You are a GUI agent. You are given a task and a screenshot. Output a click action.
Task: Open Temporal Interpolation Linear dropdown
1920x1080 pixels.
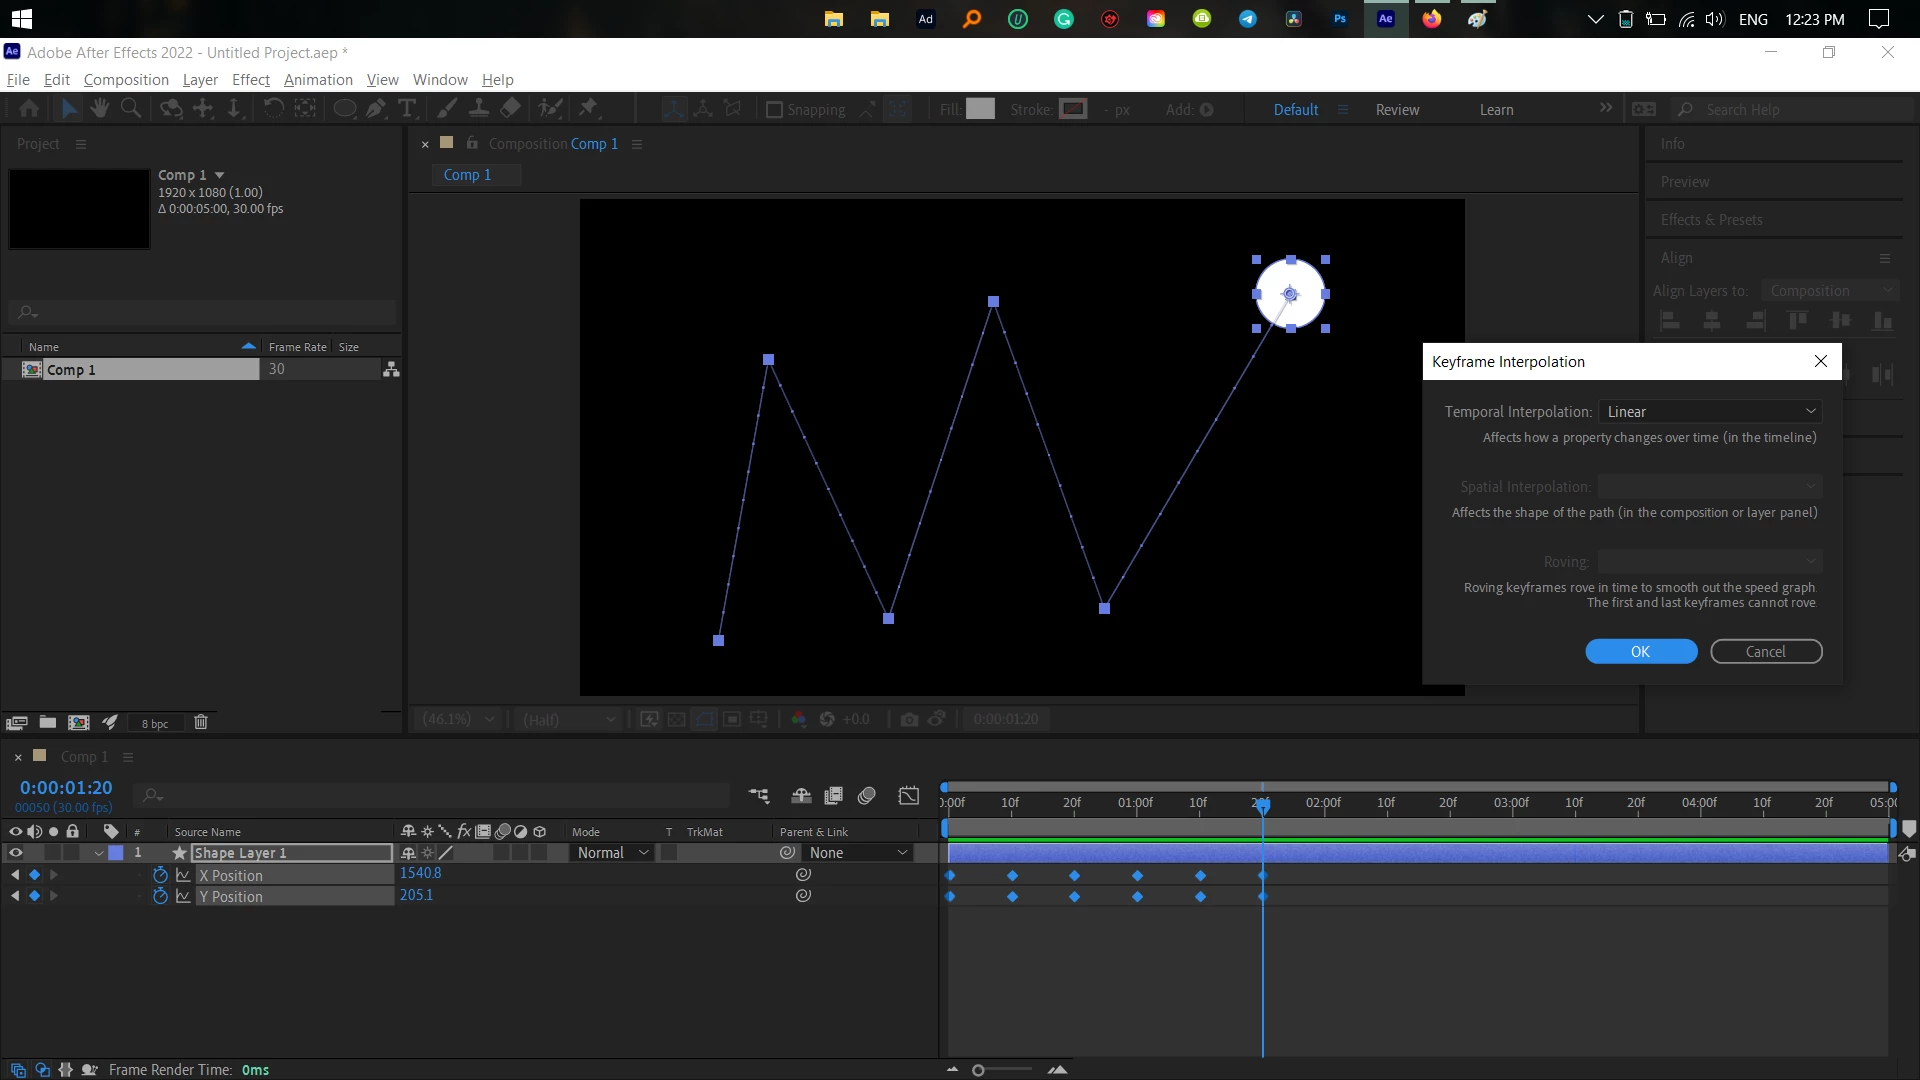(1710, 412)
